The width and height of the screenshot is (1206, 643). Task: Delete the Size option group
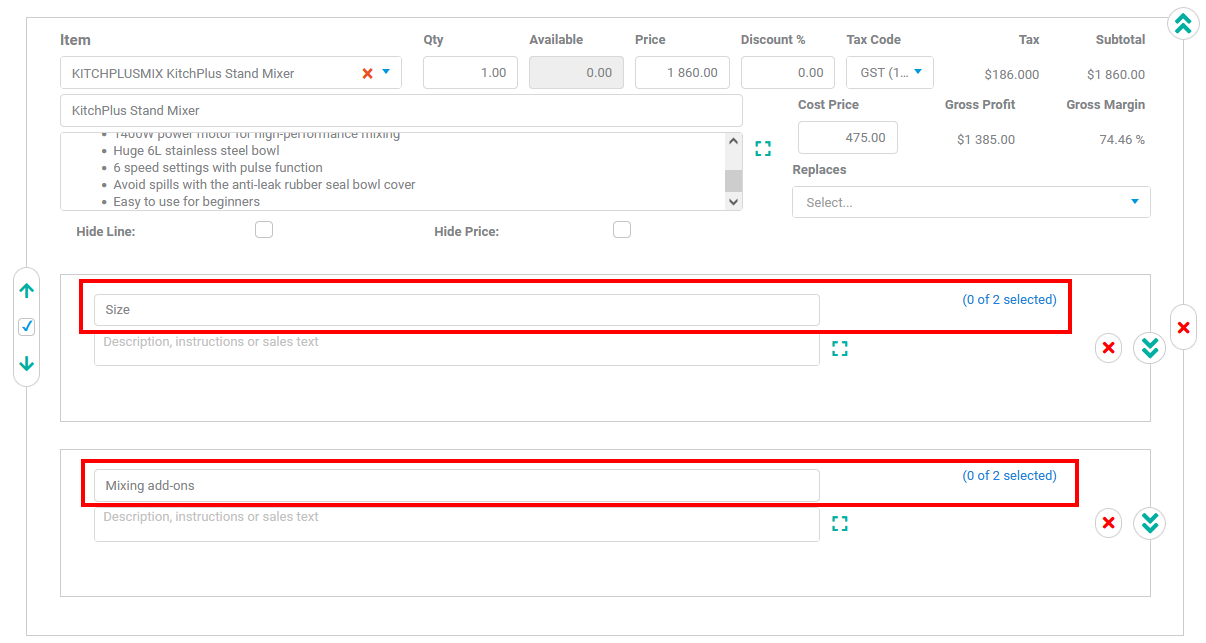[1108, 348]
